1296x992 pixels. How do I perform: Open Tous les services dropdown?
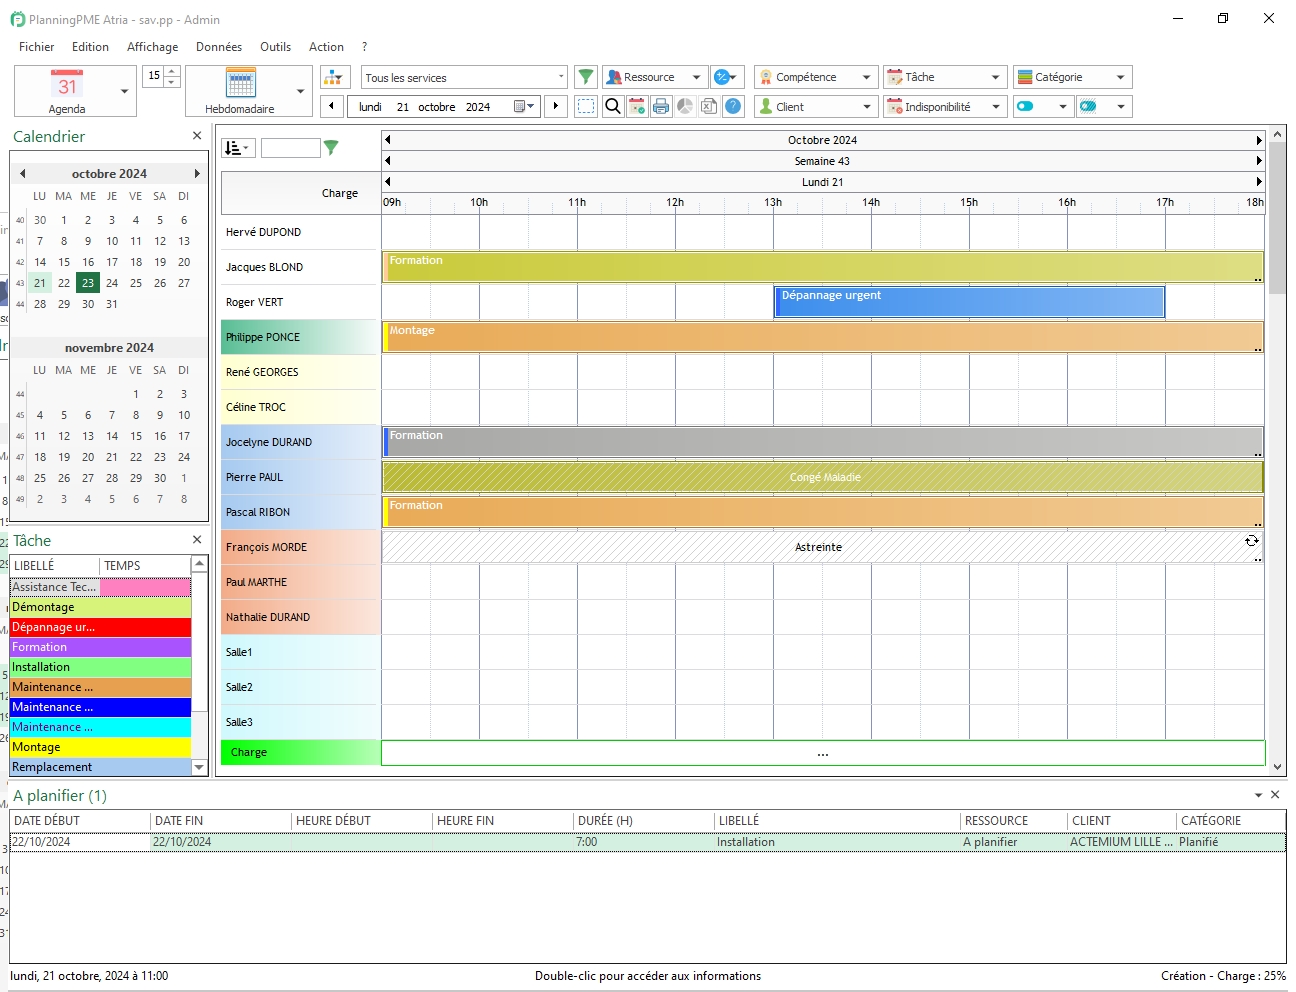click(x=465, y=77)
